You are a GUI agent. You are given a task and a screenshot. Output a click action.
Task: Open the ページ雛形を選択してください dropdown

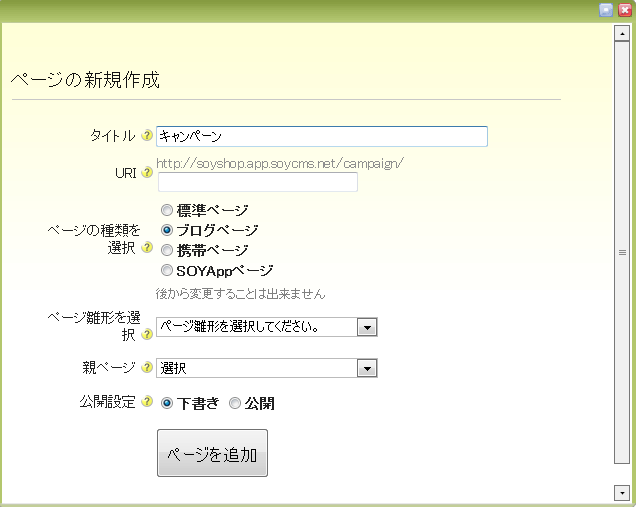tap(267, 327)
